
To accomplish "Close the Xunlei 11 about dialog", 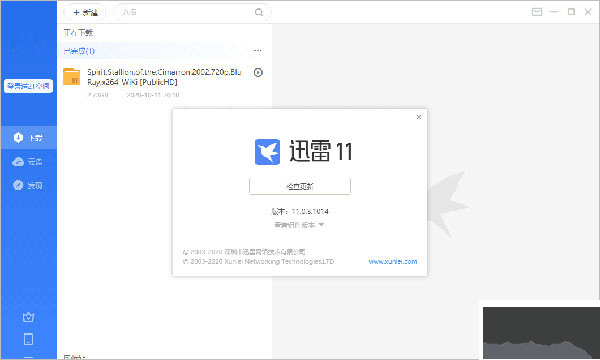I will click(x=419, y=117).
